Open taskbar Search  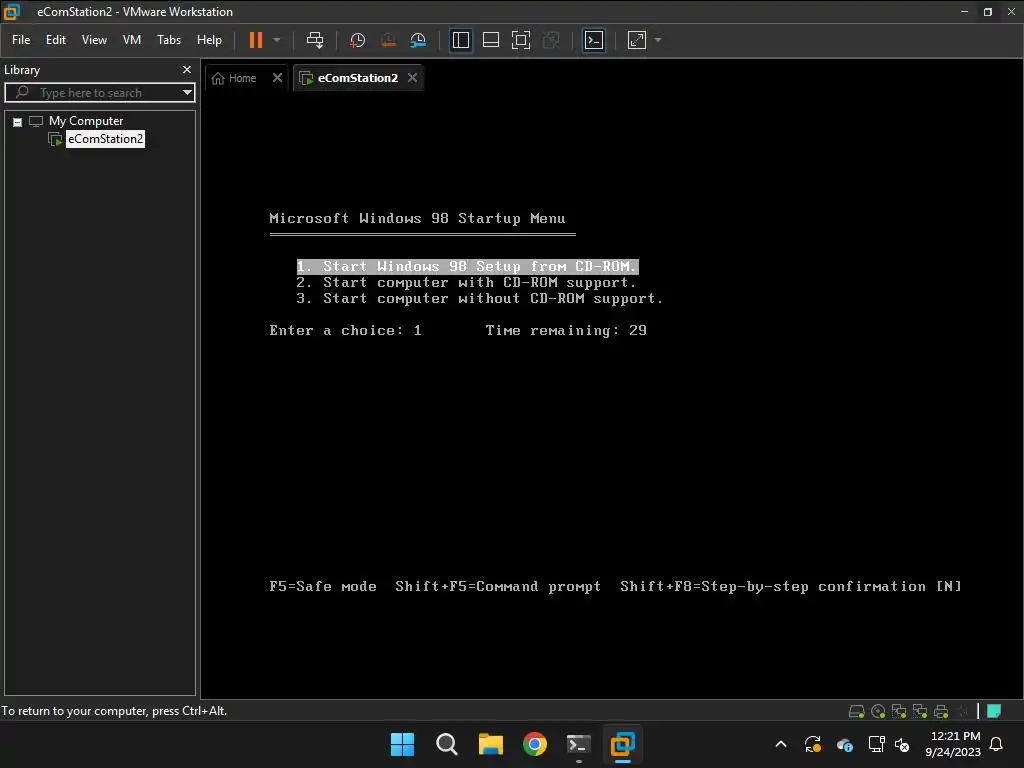pos(447,744)
